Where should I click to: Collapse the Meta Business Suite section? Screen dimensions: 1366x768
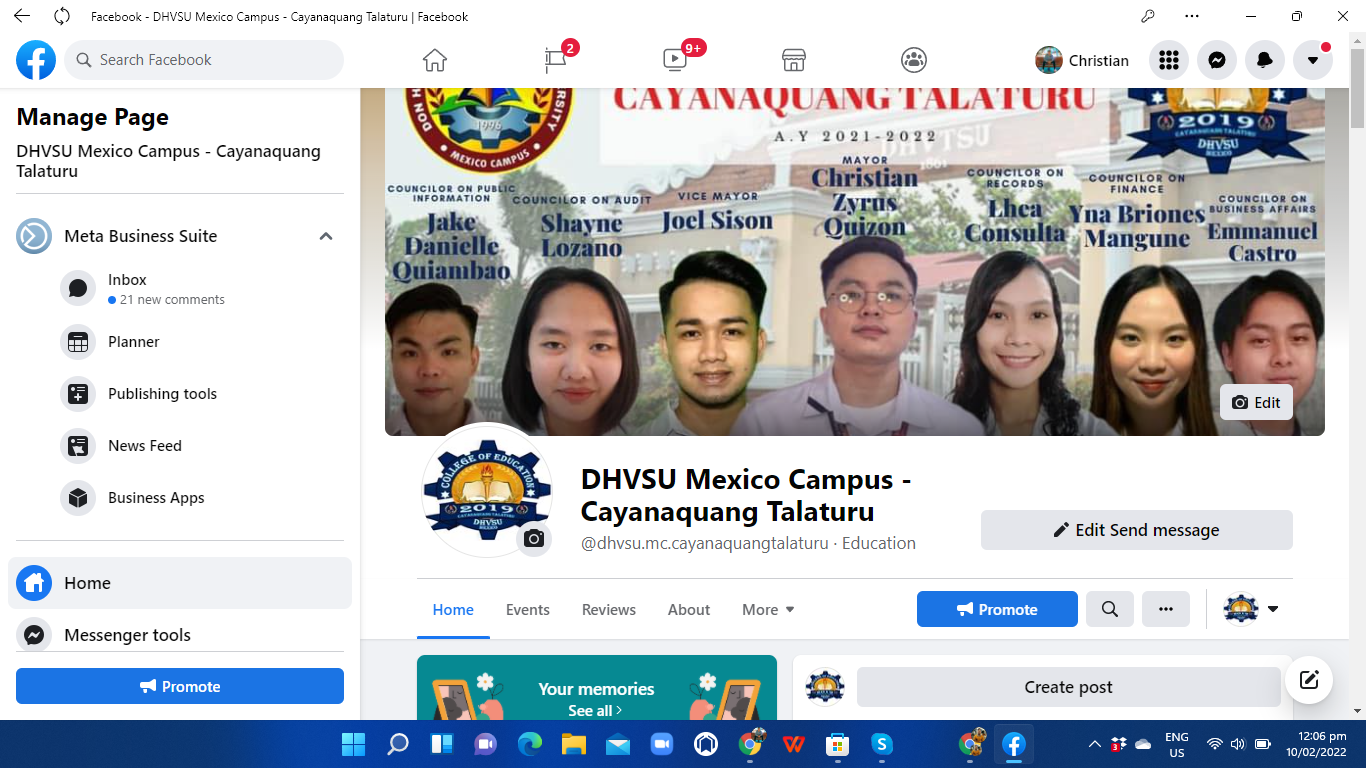pos(325,236)
